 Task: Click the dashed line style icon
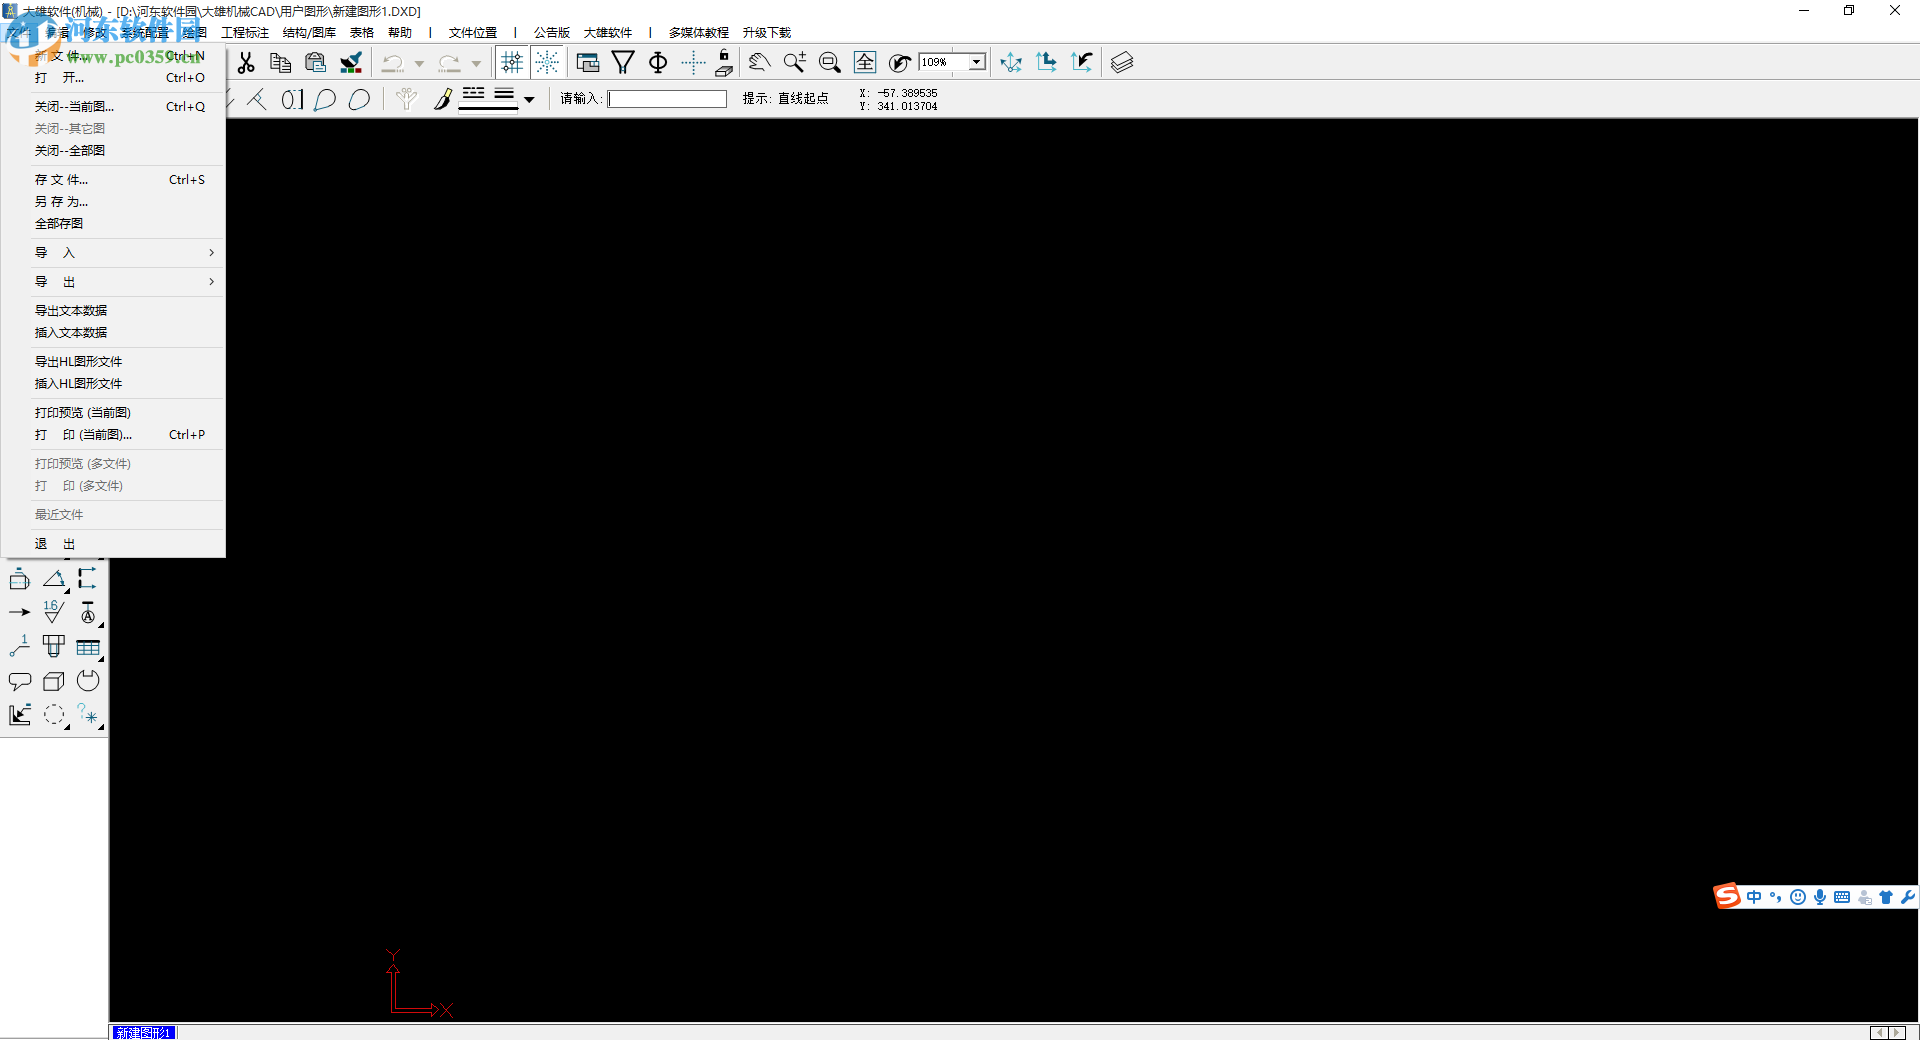(474, 95)
